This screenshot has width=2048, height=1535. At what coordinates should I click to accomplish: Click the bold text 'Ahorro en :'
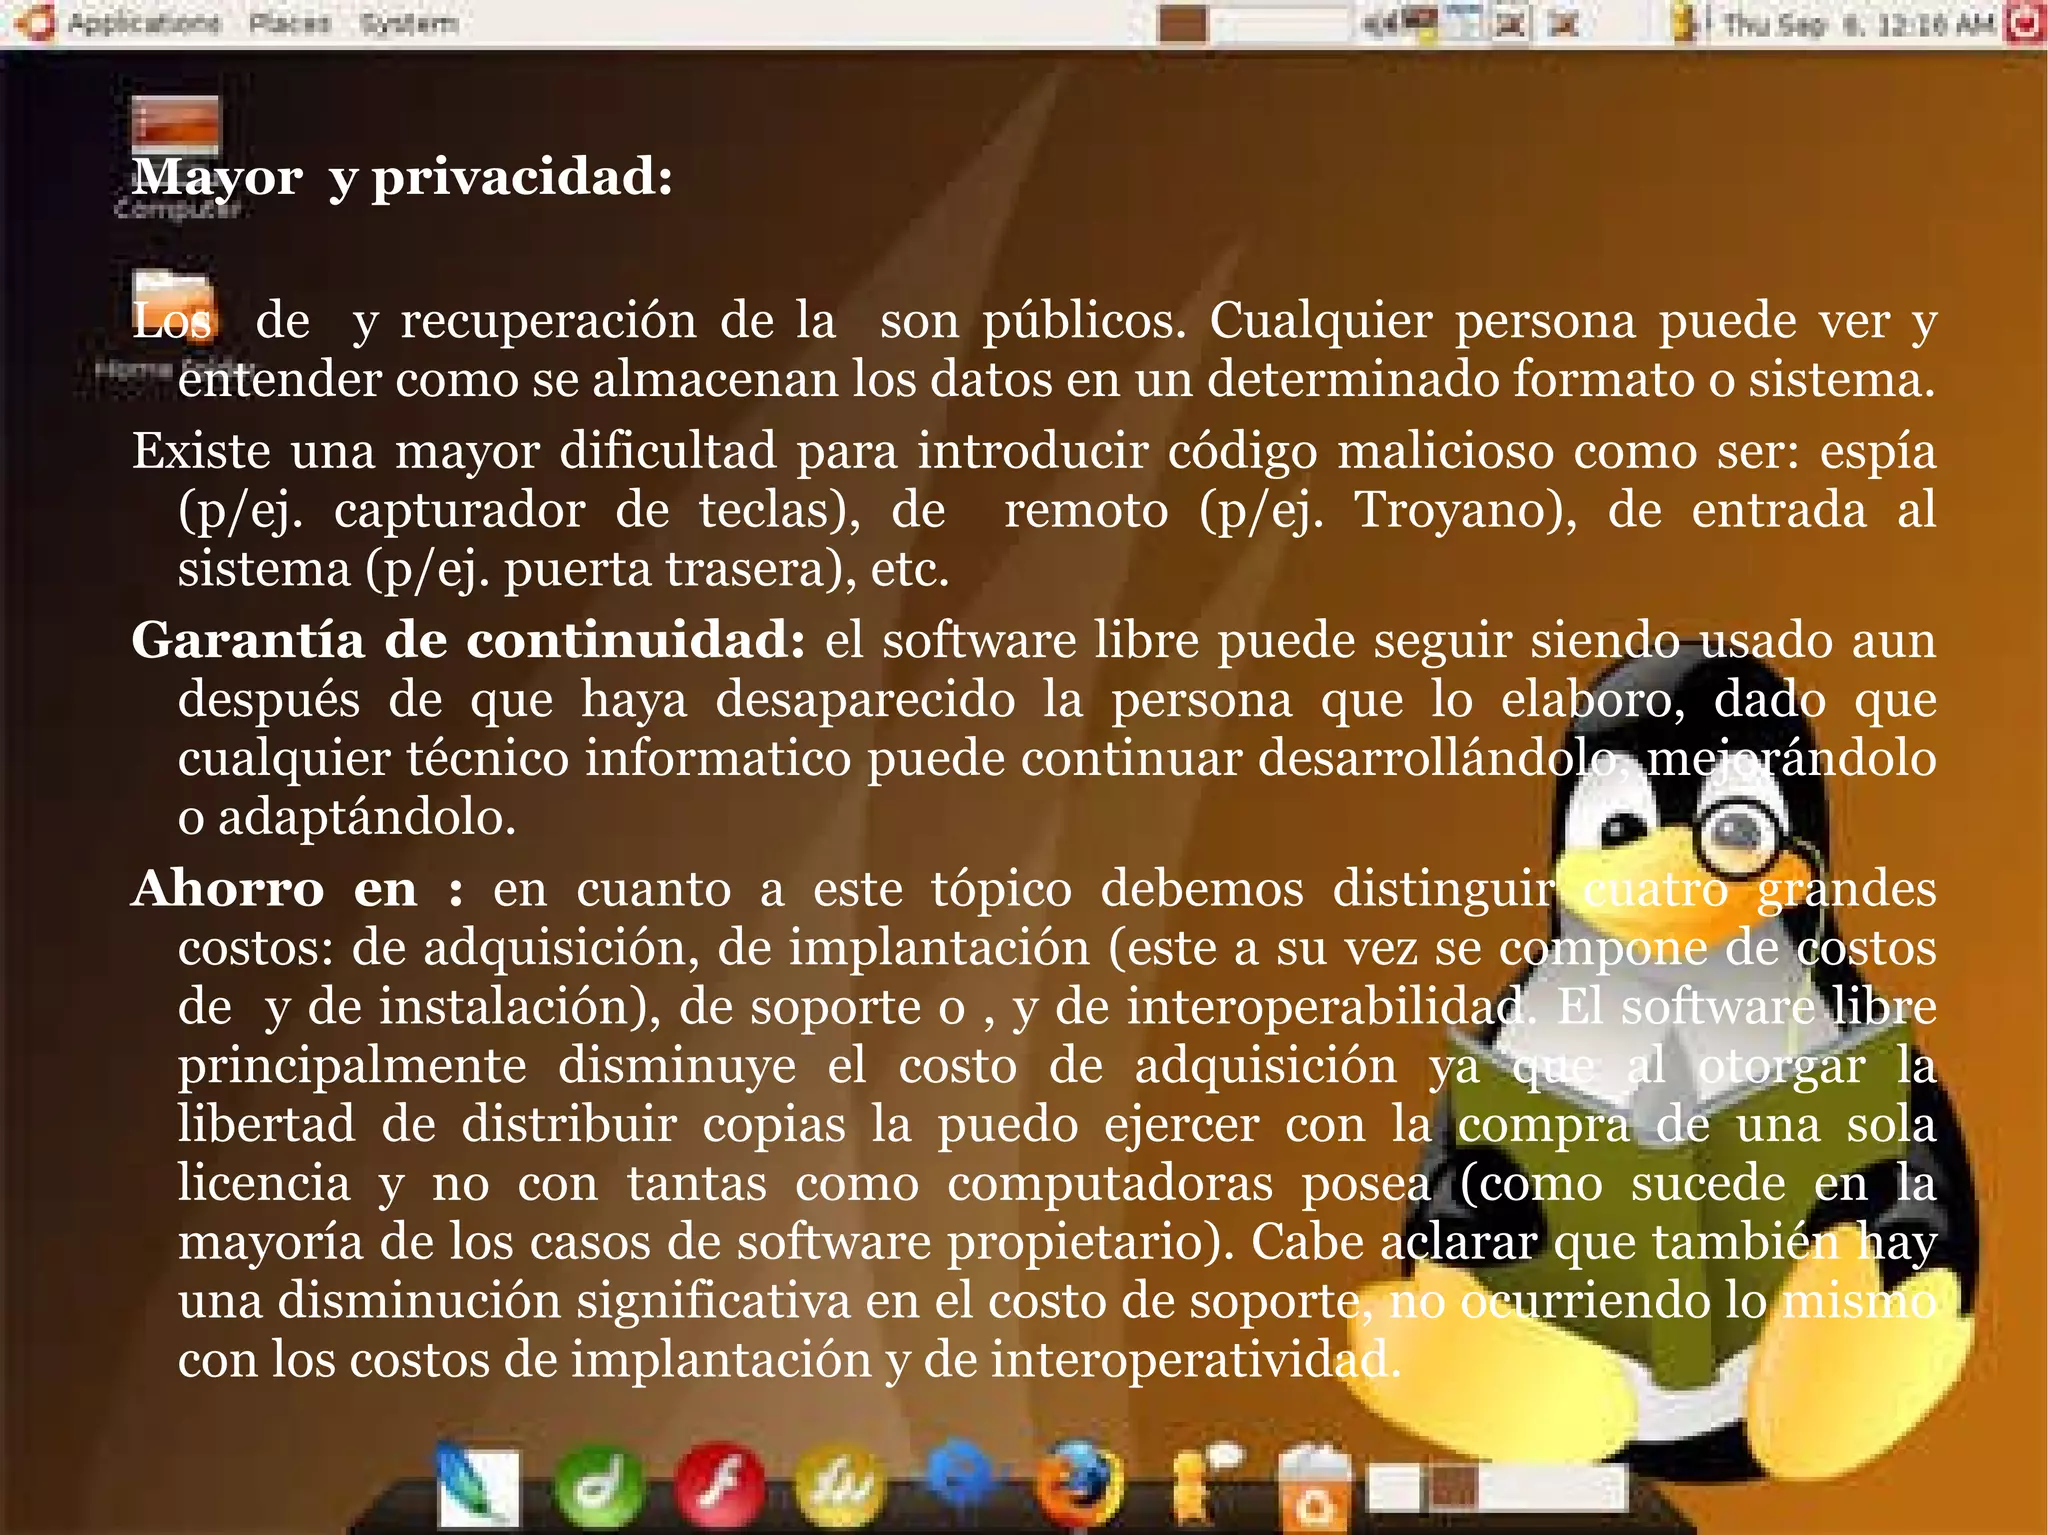point(298,888)
